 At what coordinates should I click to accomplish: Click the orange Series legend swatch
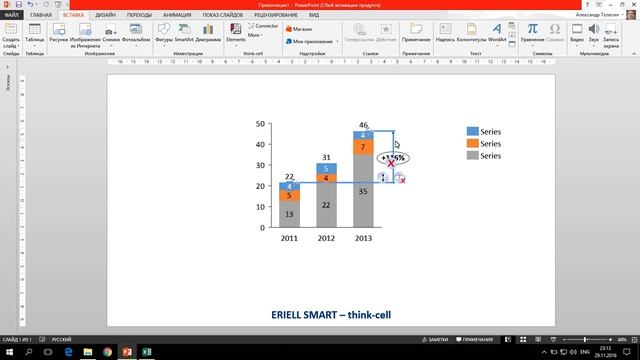473,143
